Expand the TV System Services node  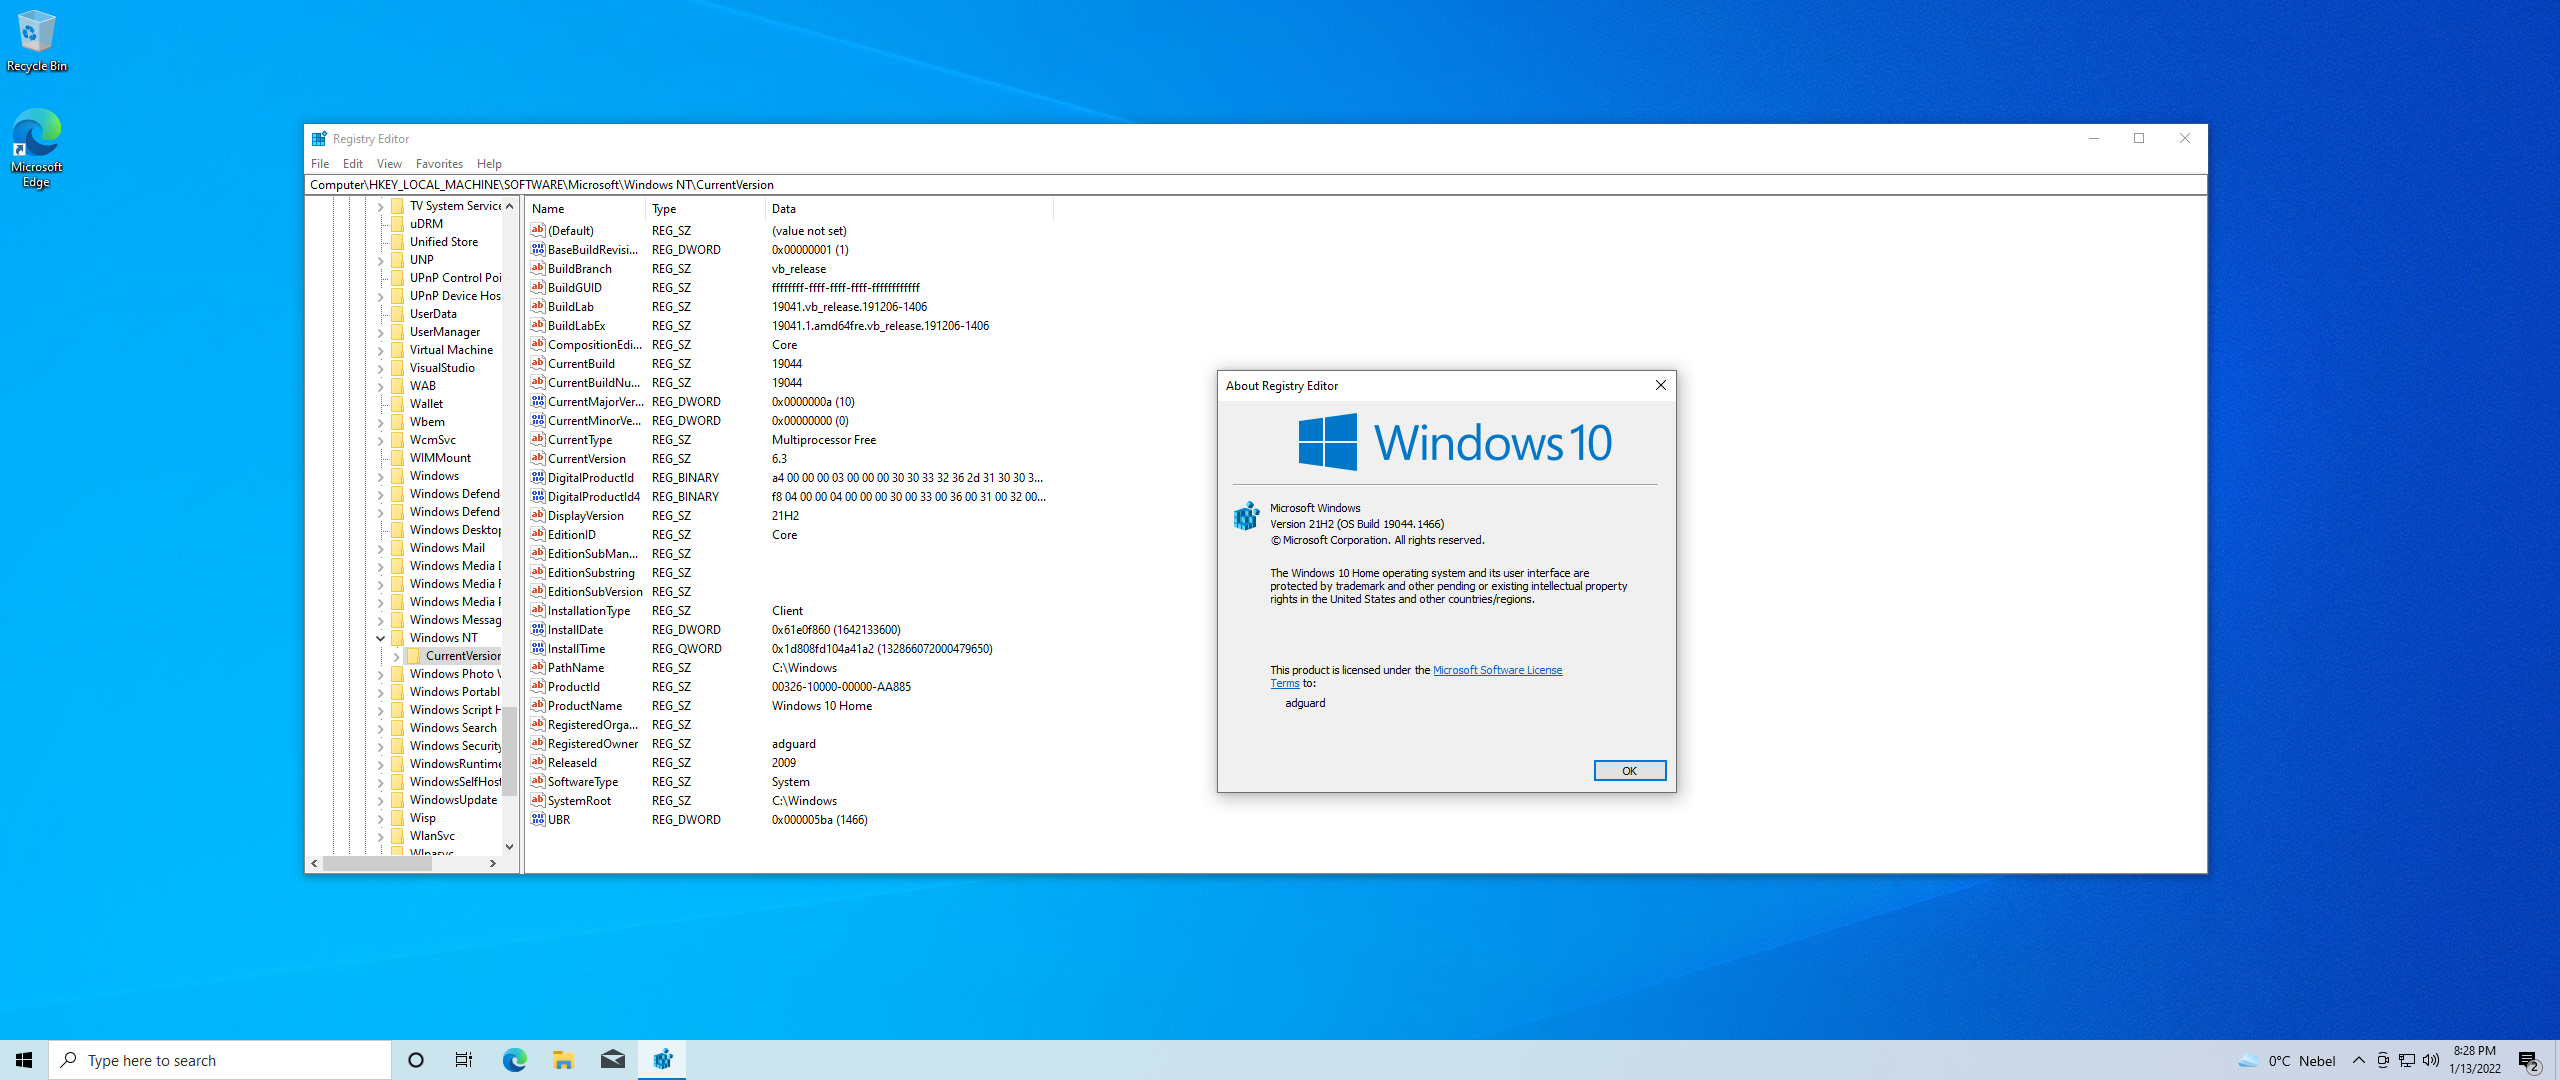(x=381, y=206)
